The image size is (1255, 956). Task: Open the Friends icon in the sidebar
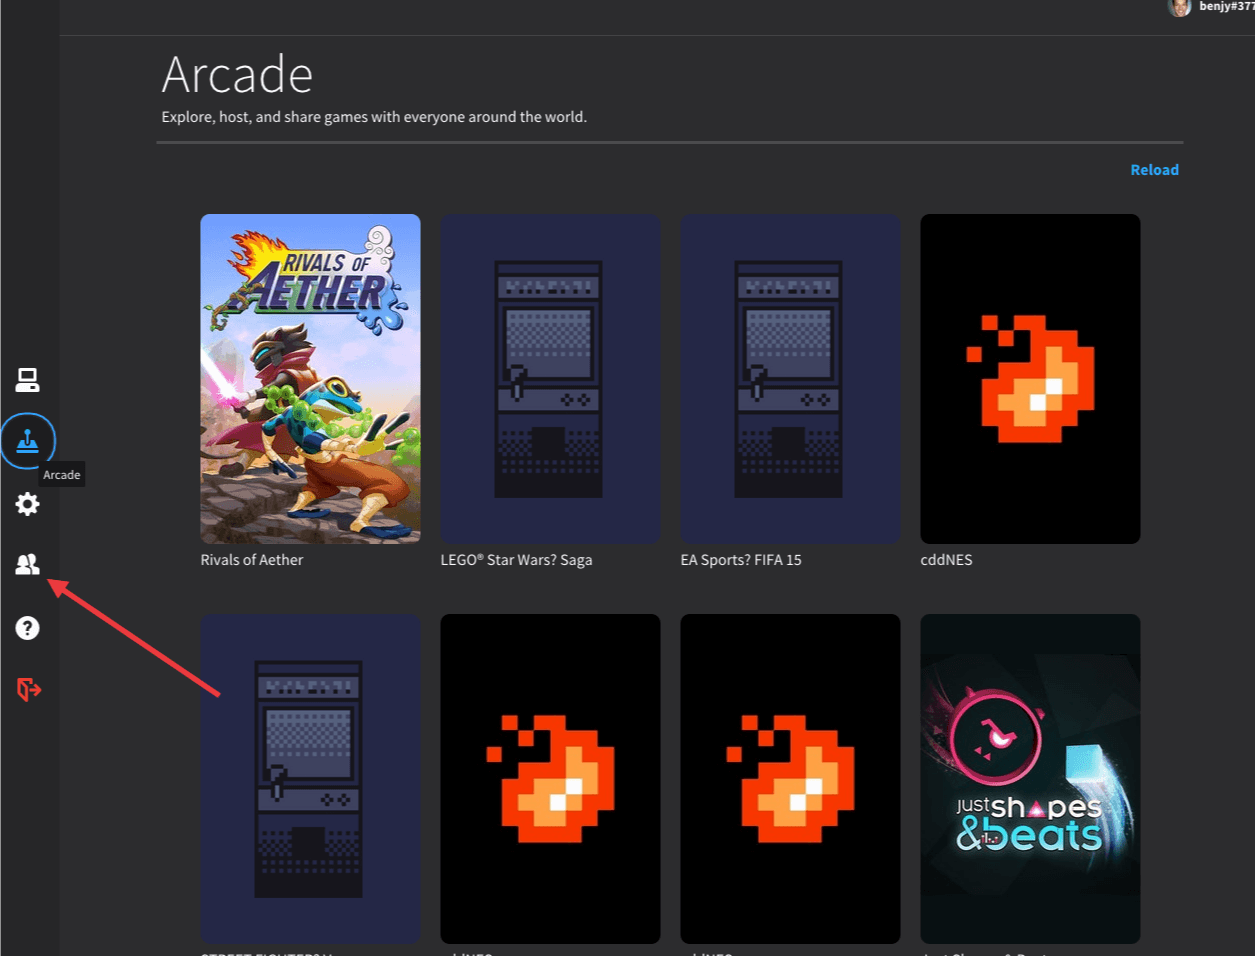coord(27,565)
